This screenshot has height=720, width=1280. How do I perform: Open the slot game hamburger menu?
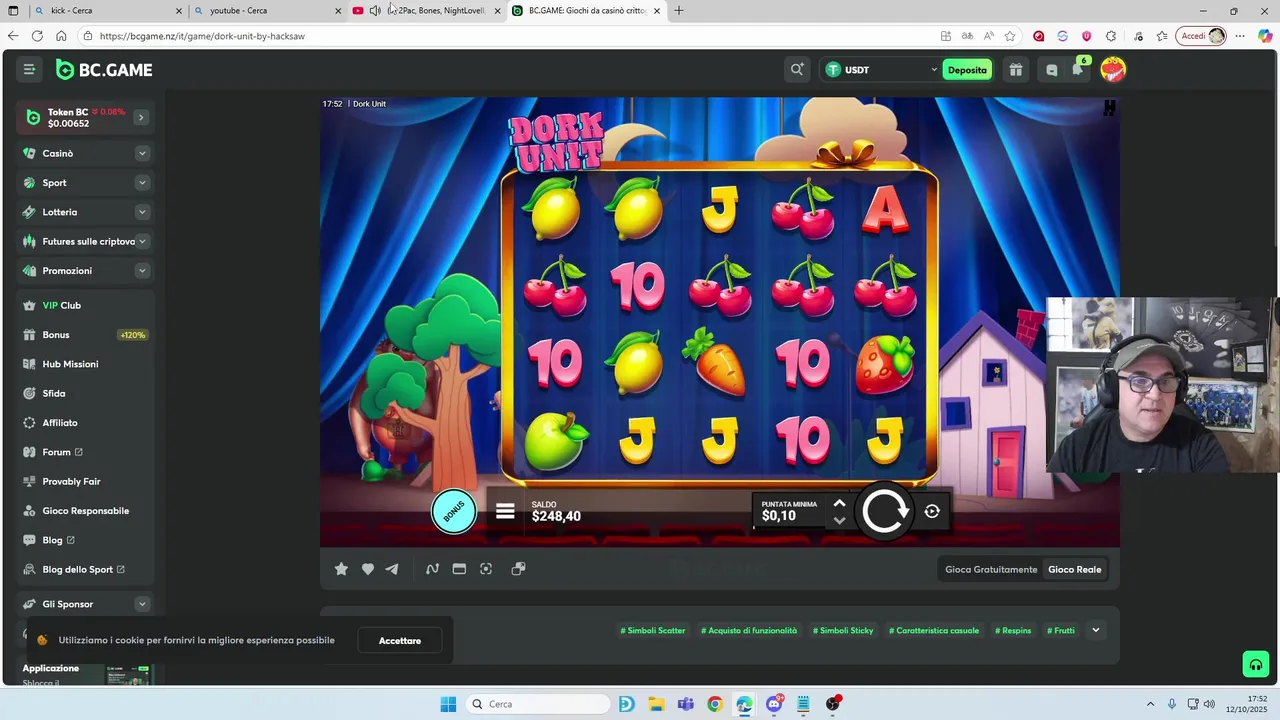[x=505, y=511]
